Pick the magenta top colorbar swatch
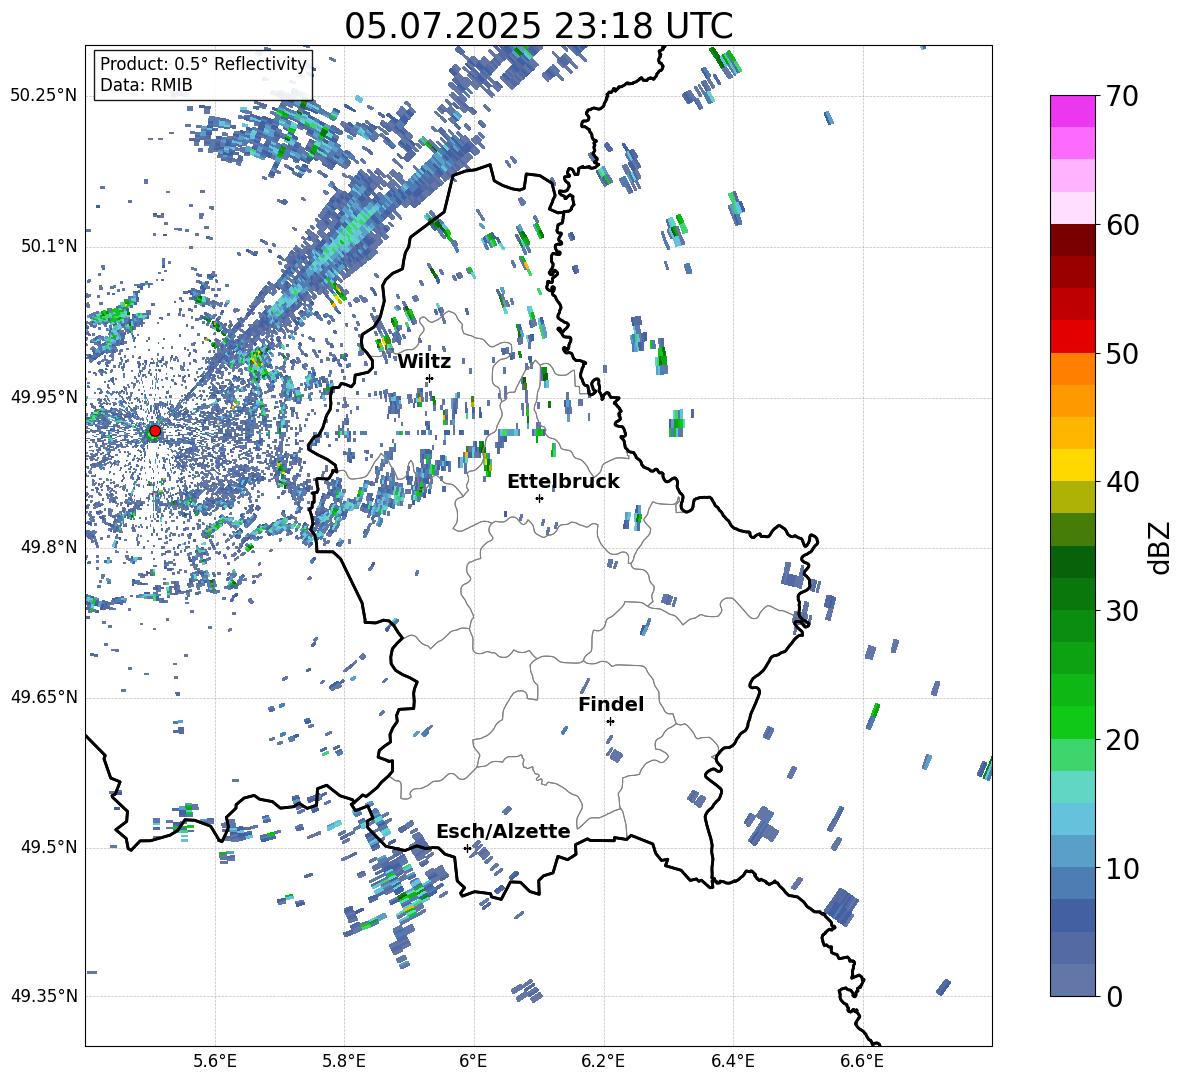The width and height of the screenshot is (1184, 1081). (1072, 111)
